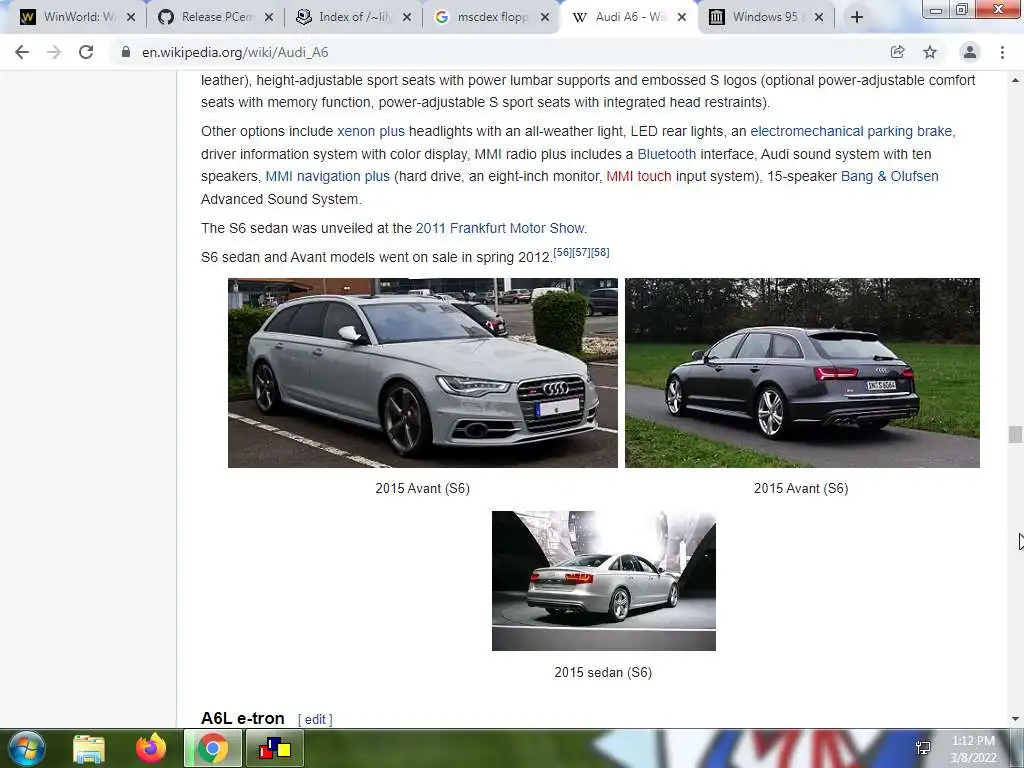Image resolution: width=1024 pixels, height=768 pixels.
Task: Launch Firefox from the taskbar
Action: pos(151,748)
